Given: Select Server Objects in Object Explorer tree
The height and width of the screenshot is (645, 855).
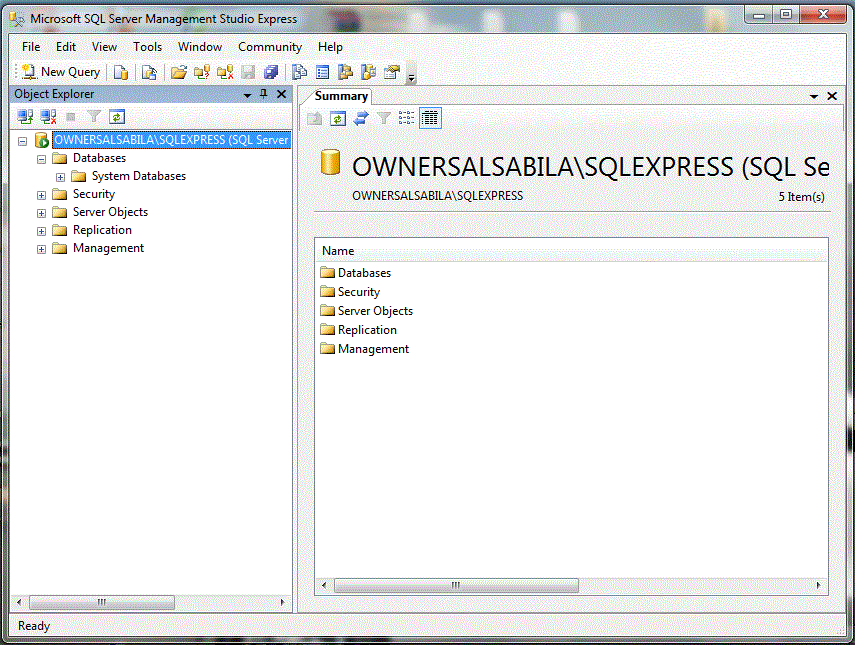Looking at the screenshot, I should [110, 212].
